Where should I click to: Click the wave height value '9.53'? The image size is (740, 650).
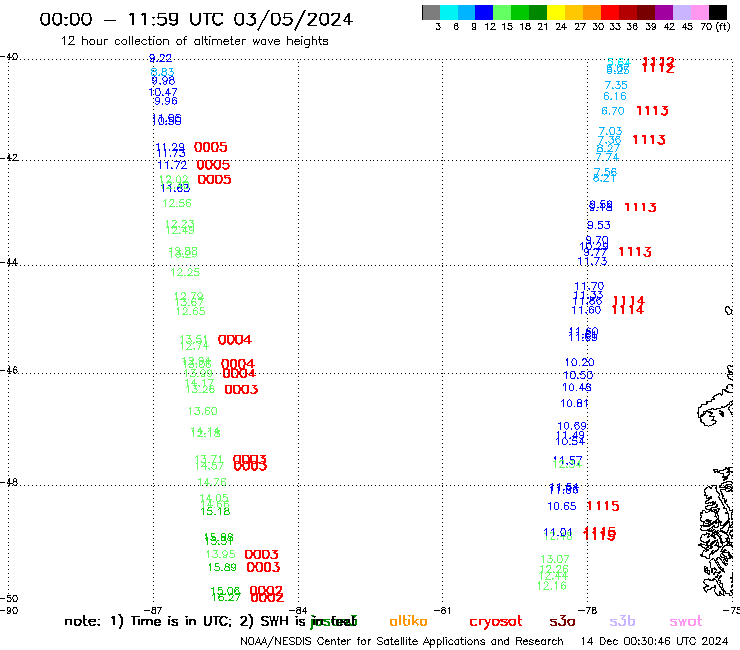(x=599, y=225)
